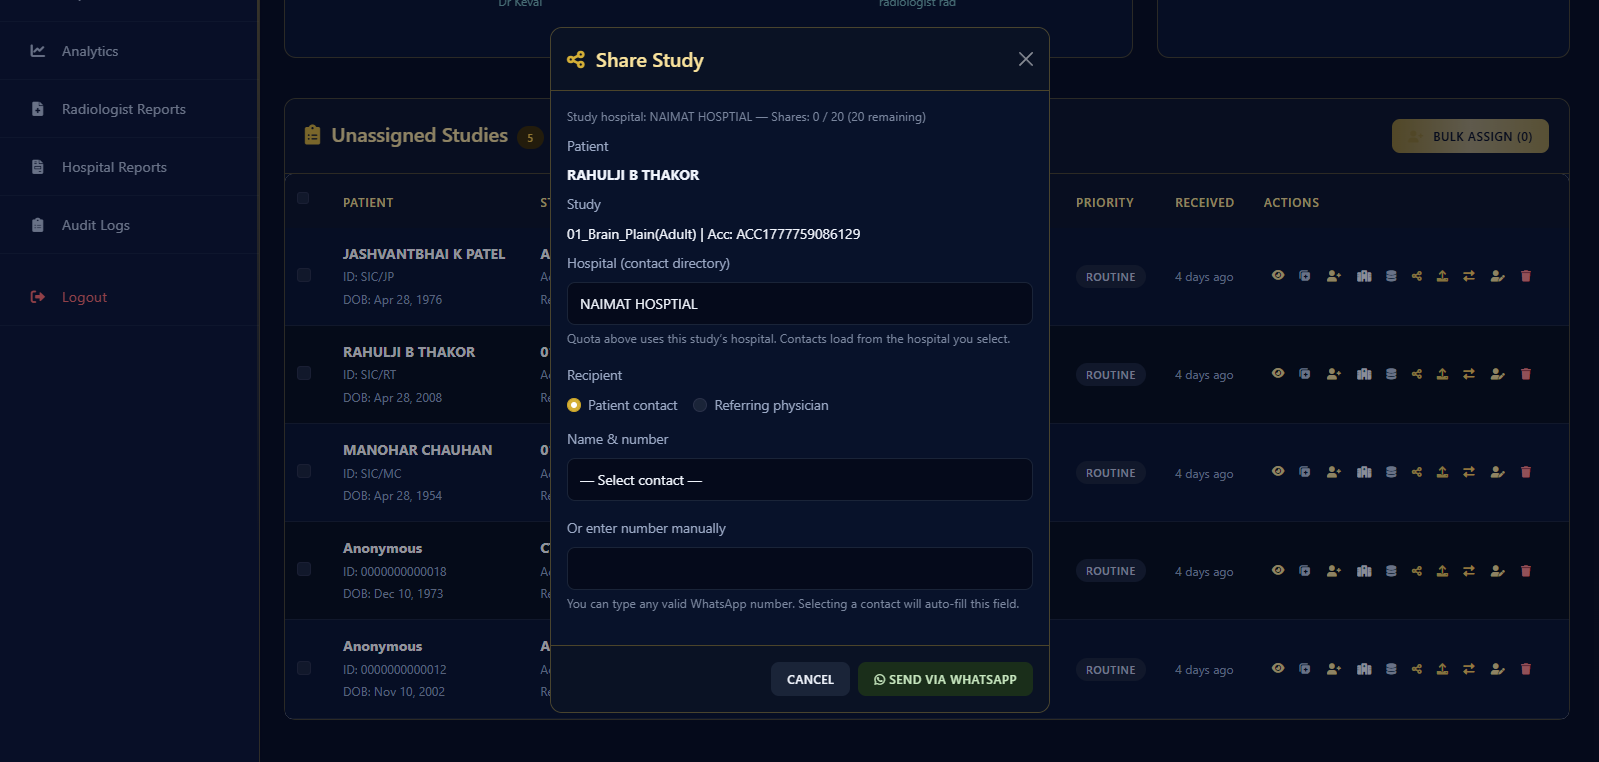Image resolution: width=1599 pixels, height=762 pixels.
Task: Click database icon in JASHVANTBHAI K PATEL row
Action: 1391,276
